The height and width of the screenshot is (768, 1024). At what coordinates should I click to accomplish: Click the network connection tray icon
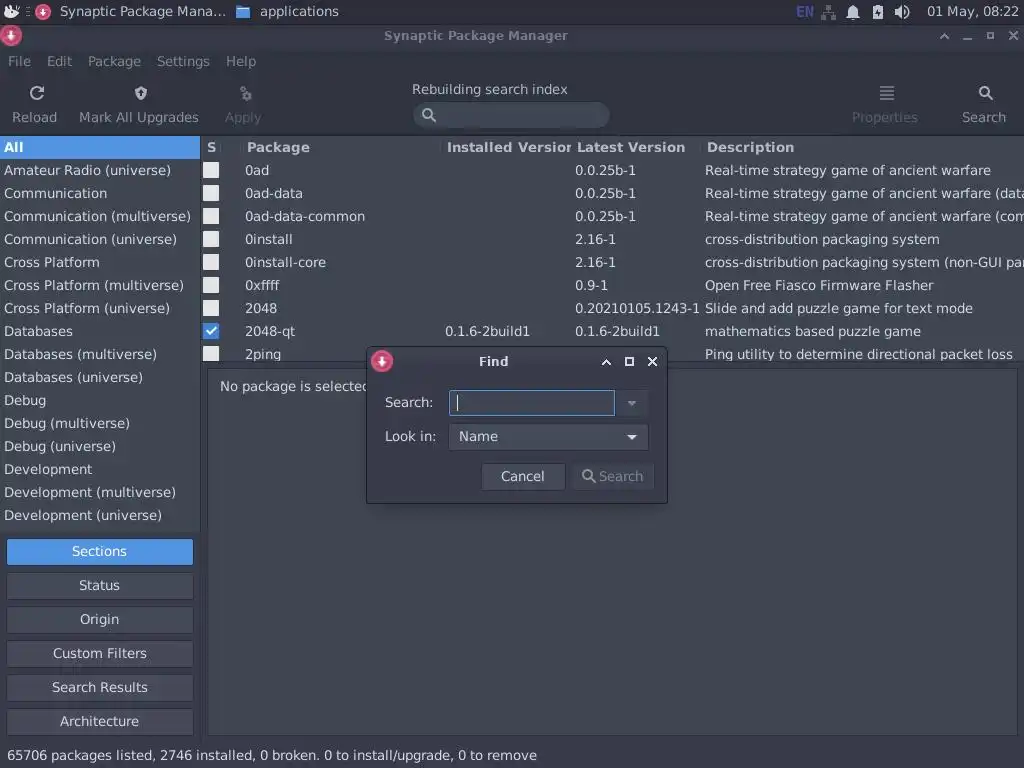pyautogui.click(x=829, y=12)
